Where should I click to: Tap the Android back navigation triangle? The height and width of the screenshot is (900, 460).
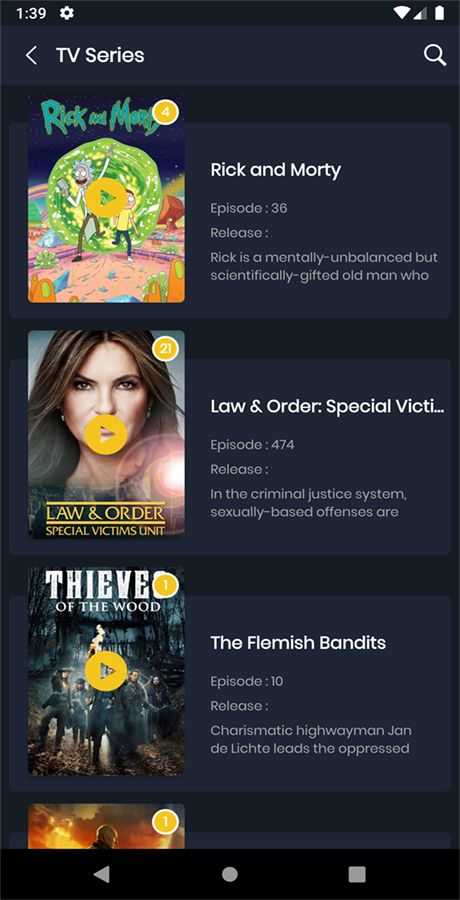coord(102,874)
